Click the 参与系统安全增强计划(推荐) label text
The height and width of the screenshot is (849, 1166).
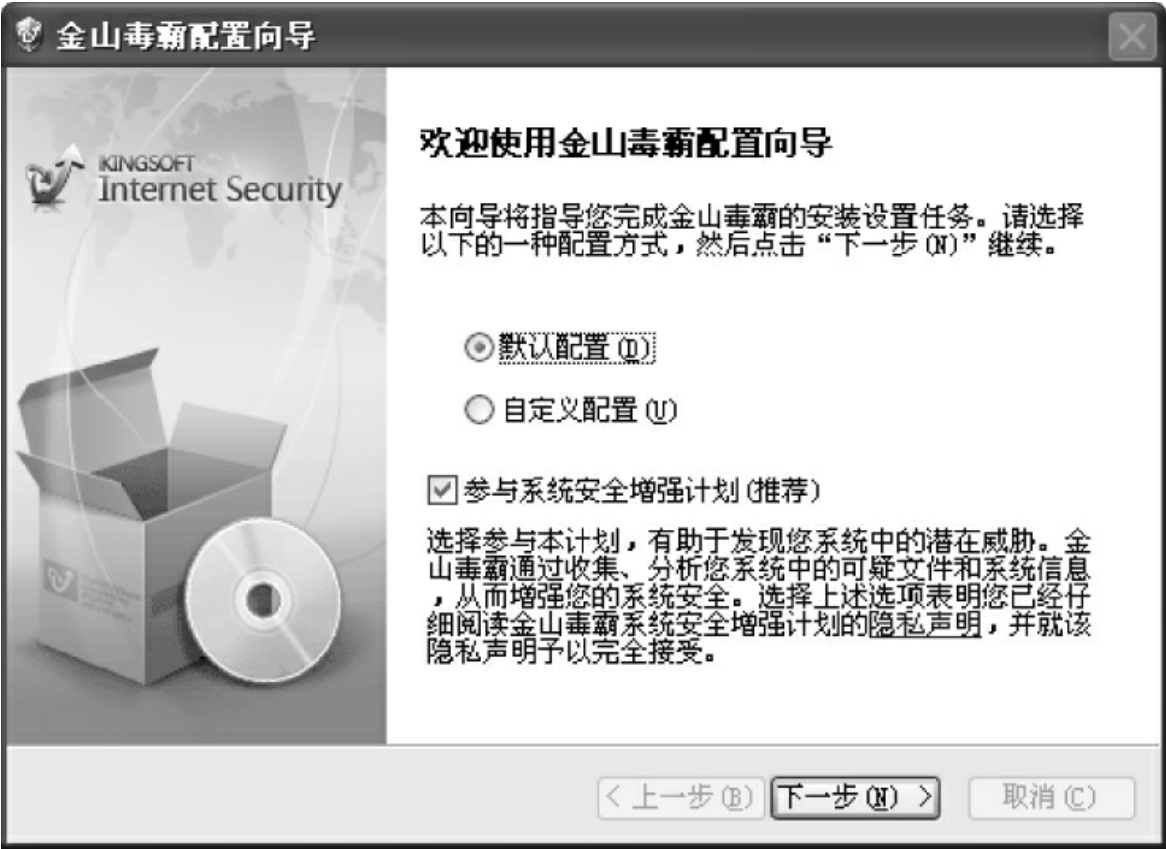(x=642, y=490)
